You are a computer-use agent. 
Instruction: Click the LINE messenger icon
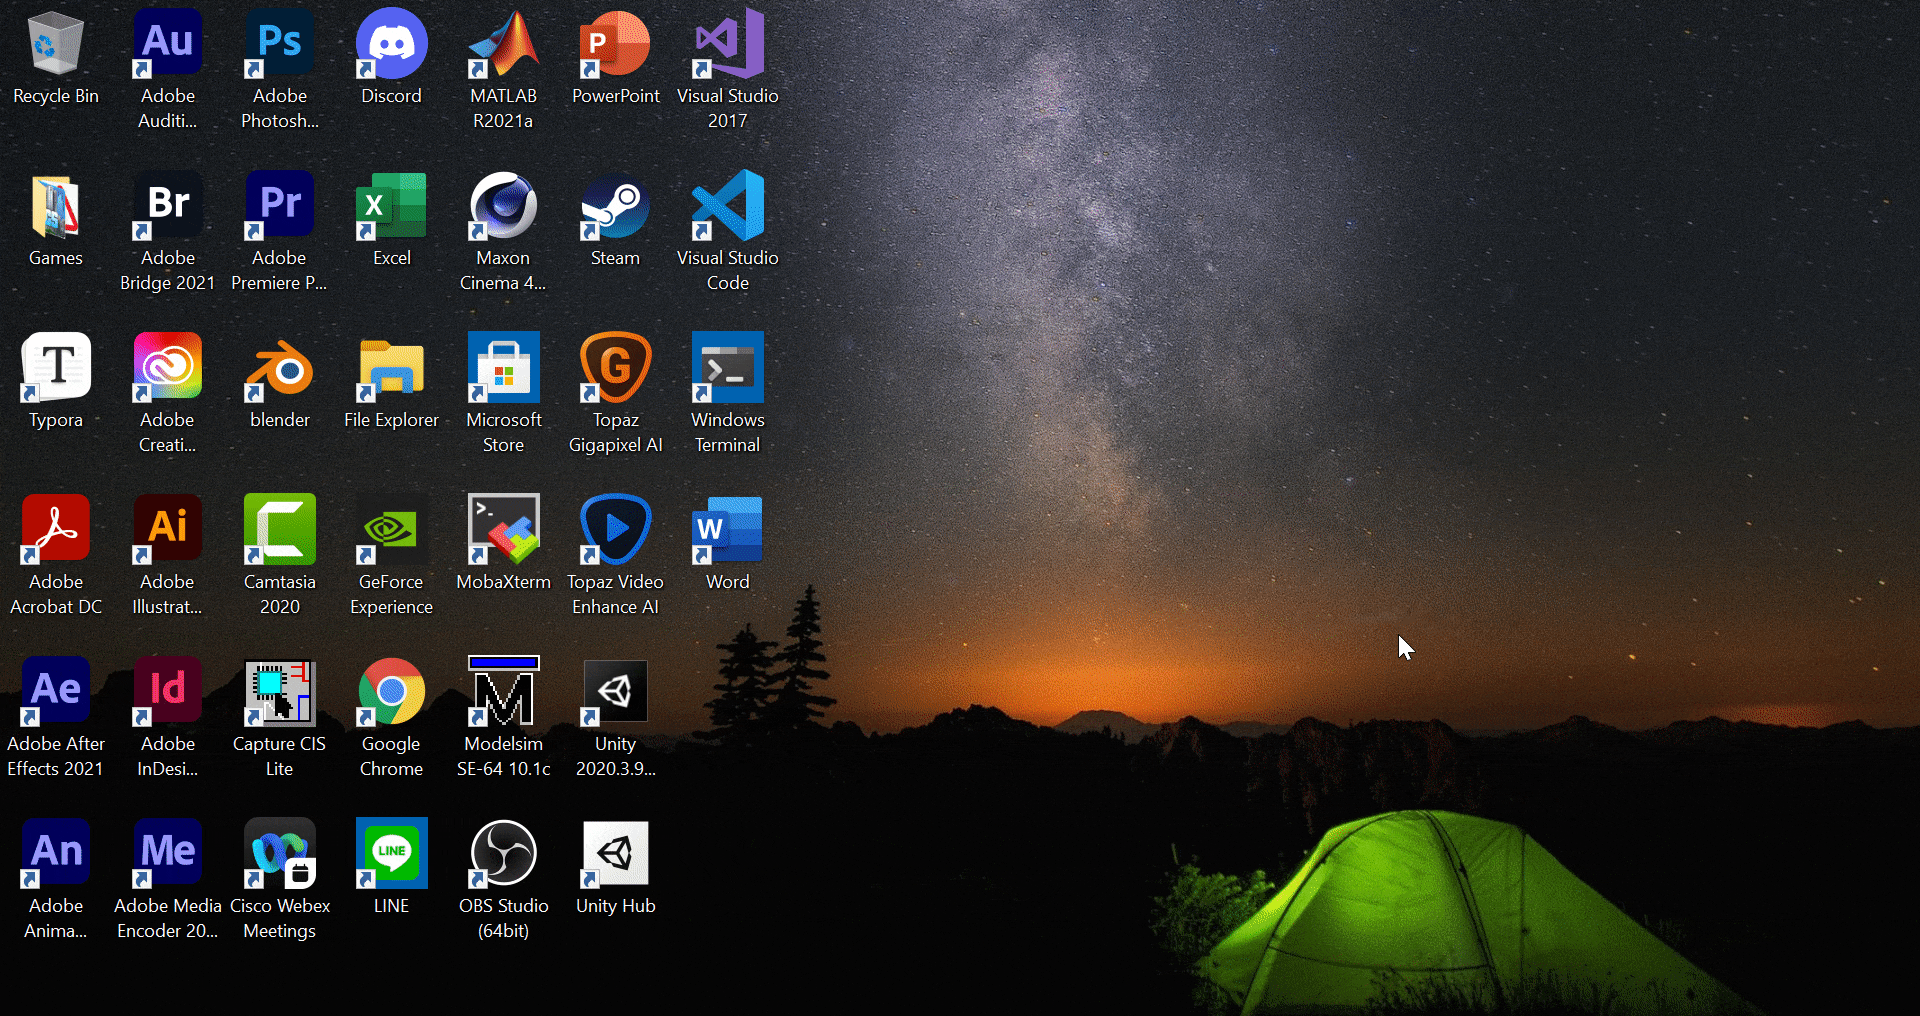pyautogui.click(x=392, y=854)
